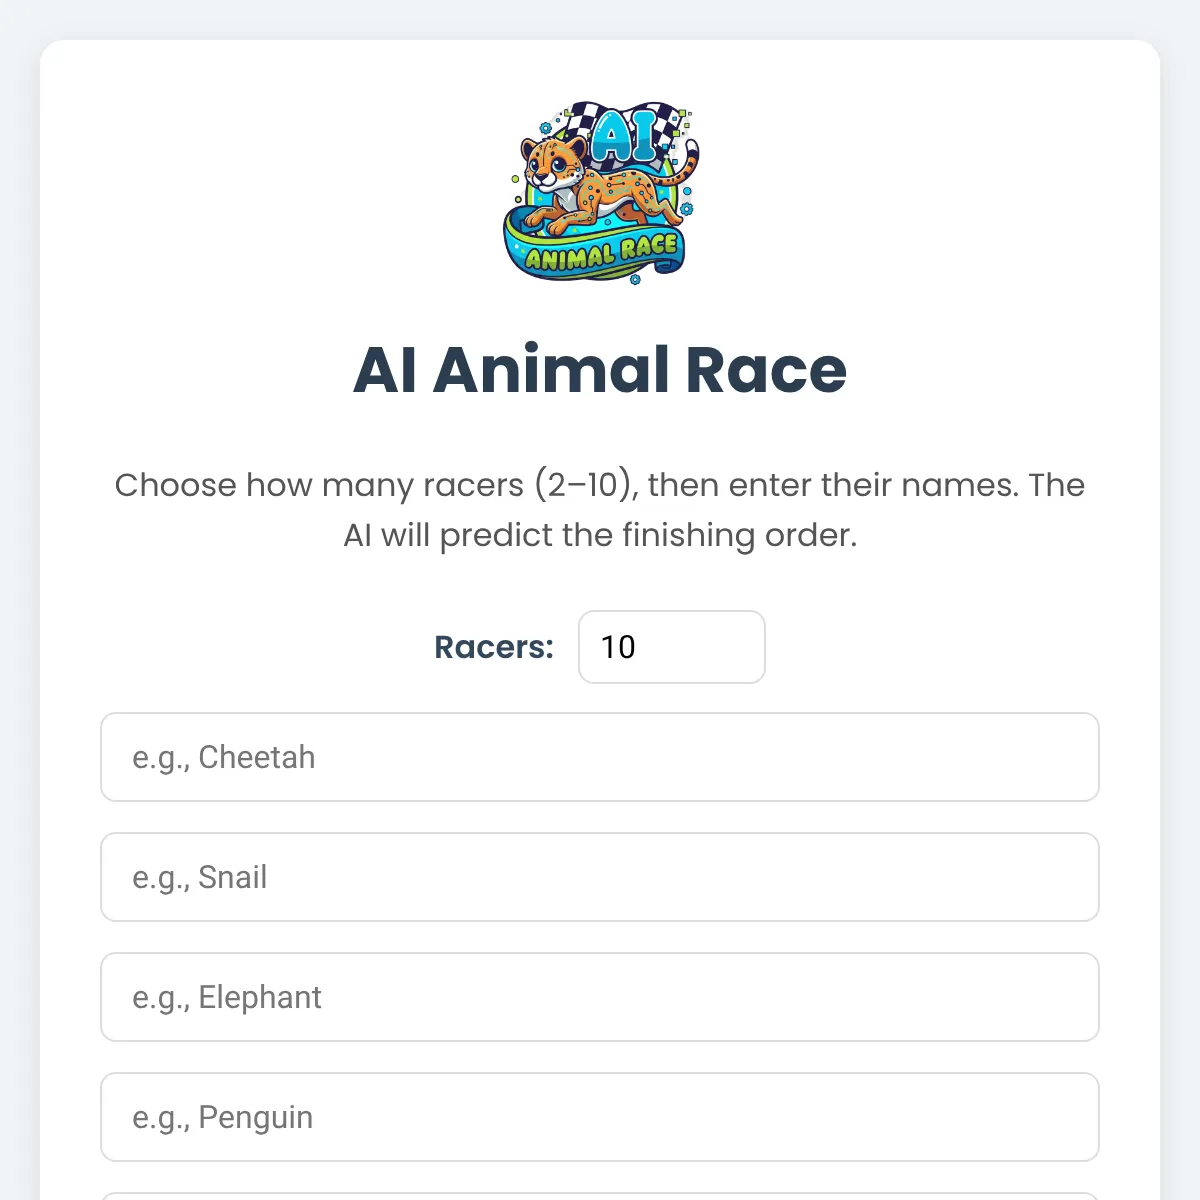1200x1200 pixels.
Task: Click the cheetah's striped tail in the logo
Action: (x=680, y=165)
